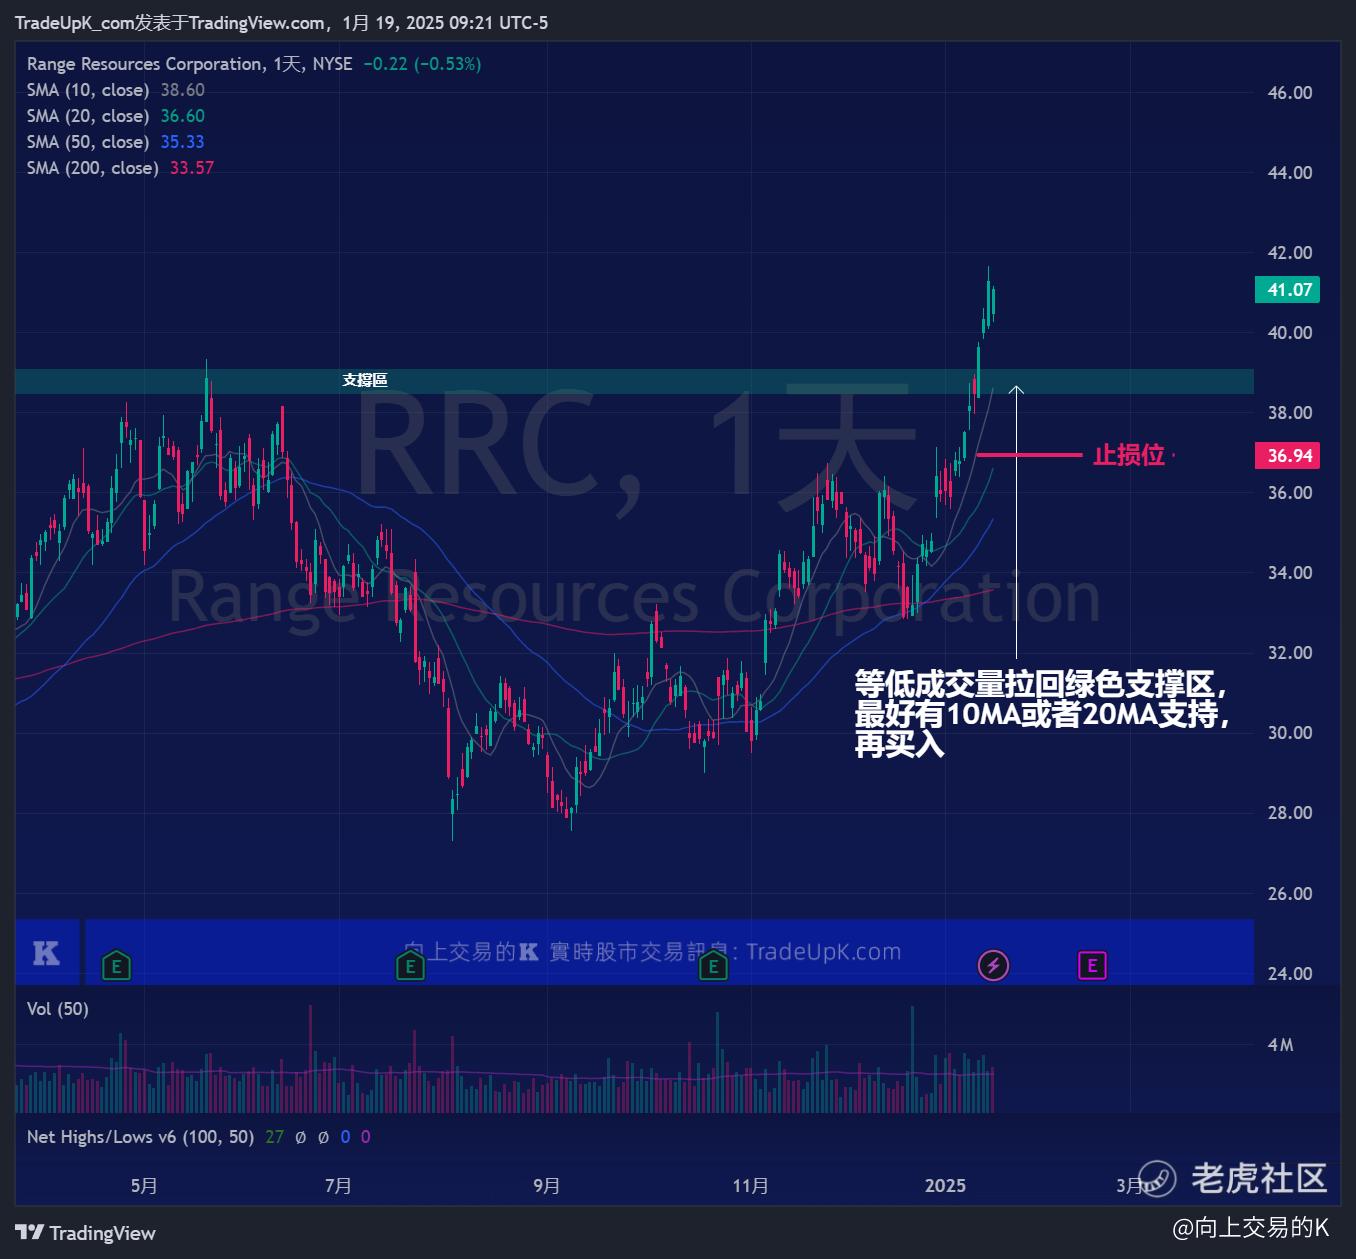Click the Net Highs/Lows v6 indicator label
The height and width of the screenshot is (1259, 1356).
click(x=141, y=1137)
